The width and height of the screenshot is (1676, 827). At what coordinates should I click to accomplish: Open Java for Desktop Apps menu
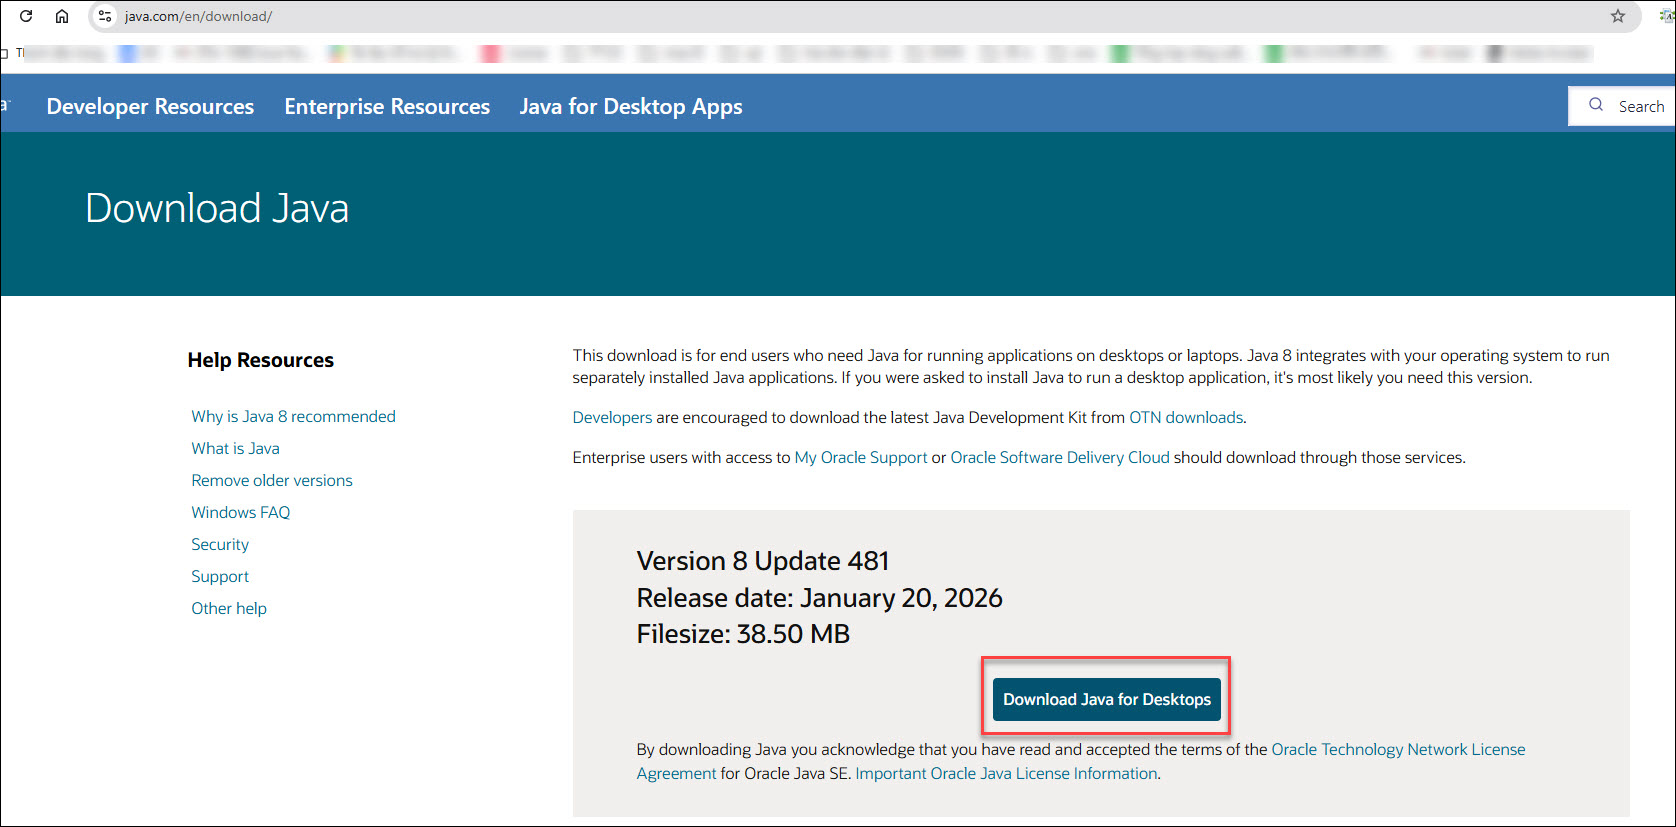coord(630,106)
